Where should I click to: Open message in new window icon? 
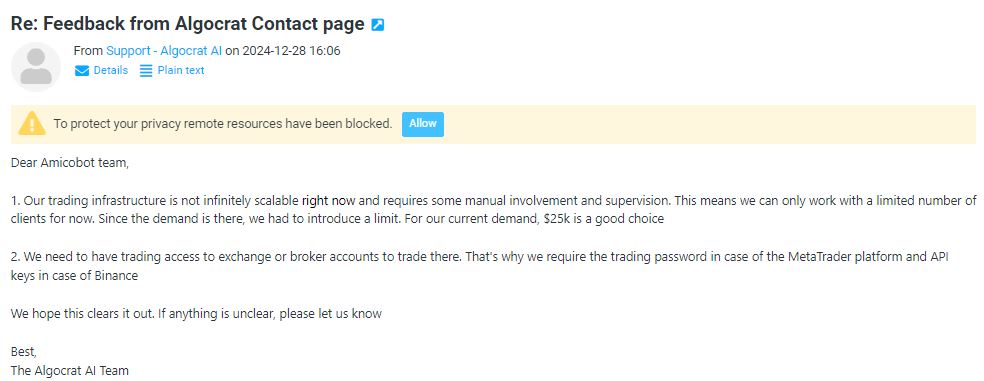click(378, 25)
